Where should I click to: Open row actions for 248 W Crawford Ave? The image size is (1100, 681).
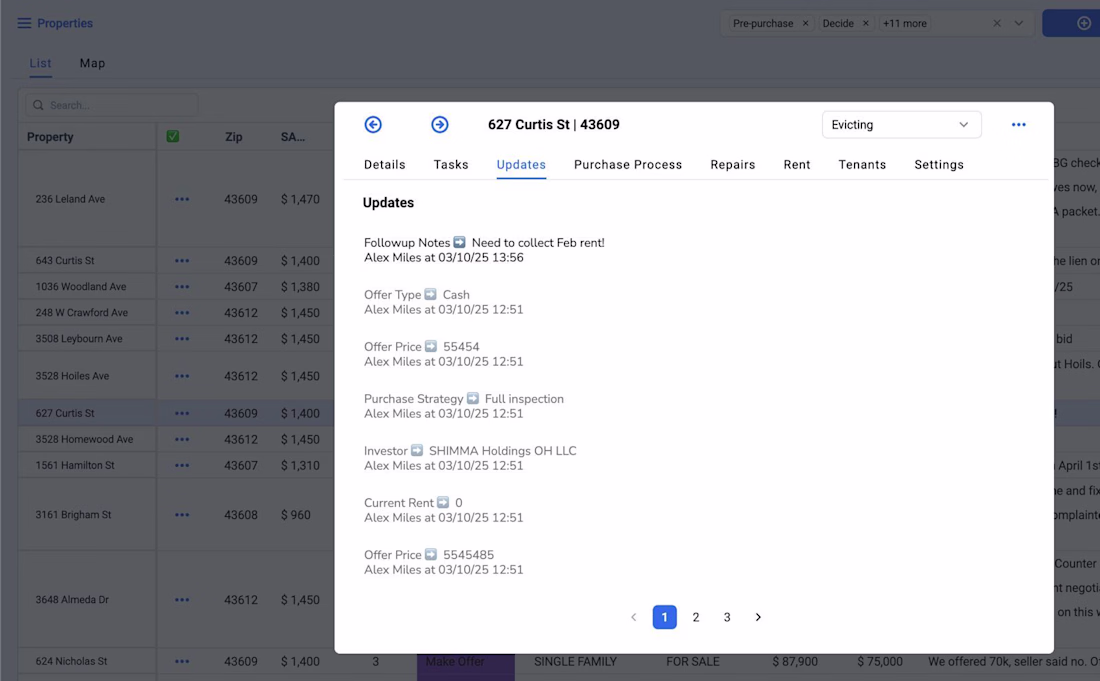click(182, 313)
